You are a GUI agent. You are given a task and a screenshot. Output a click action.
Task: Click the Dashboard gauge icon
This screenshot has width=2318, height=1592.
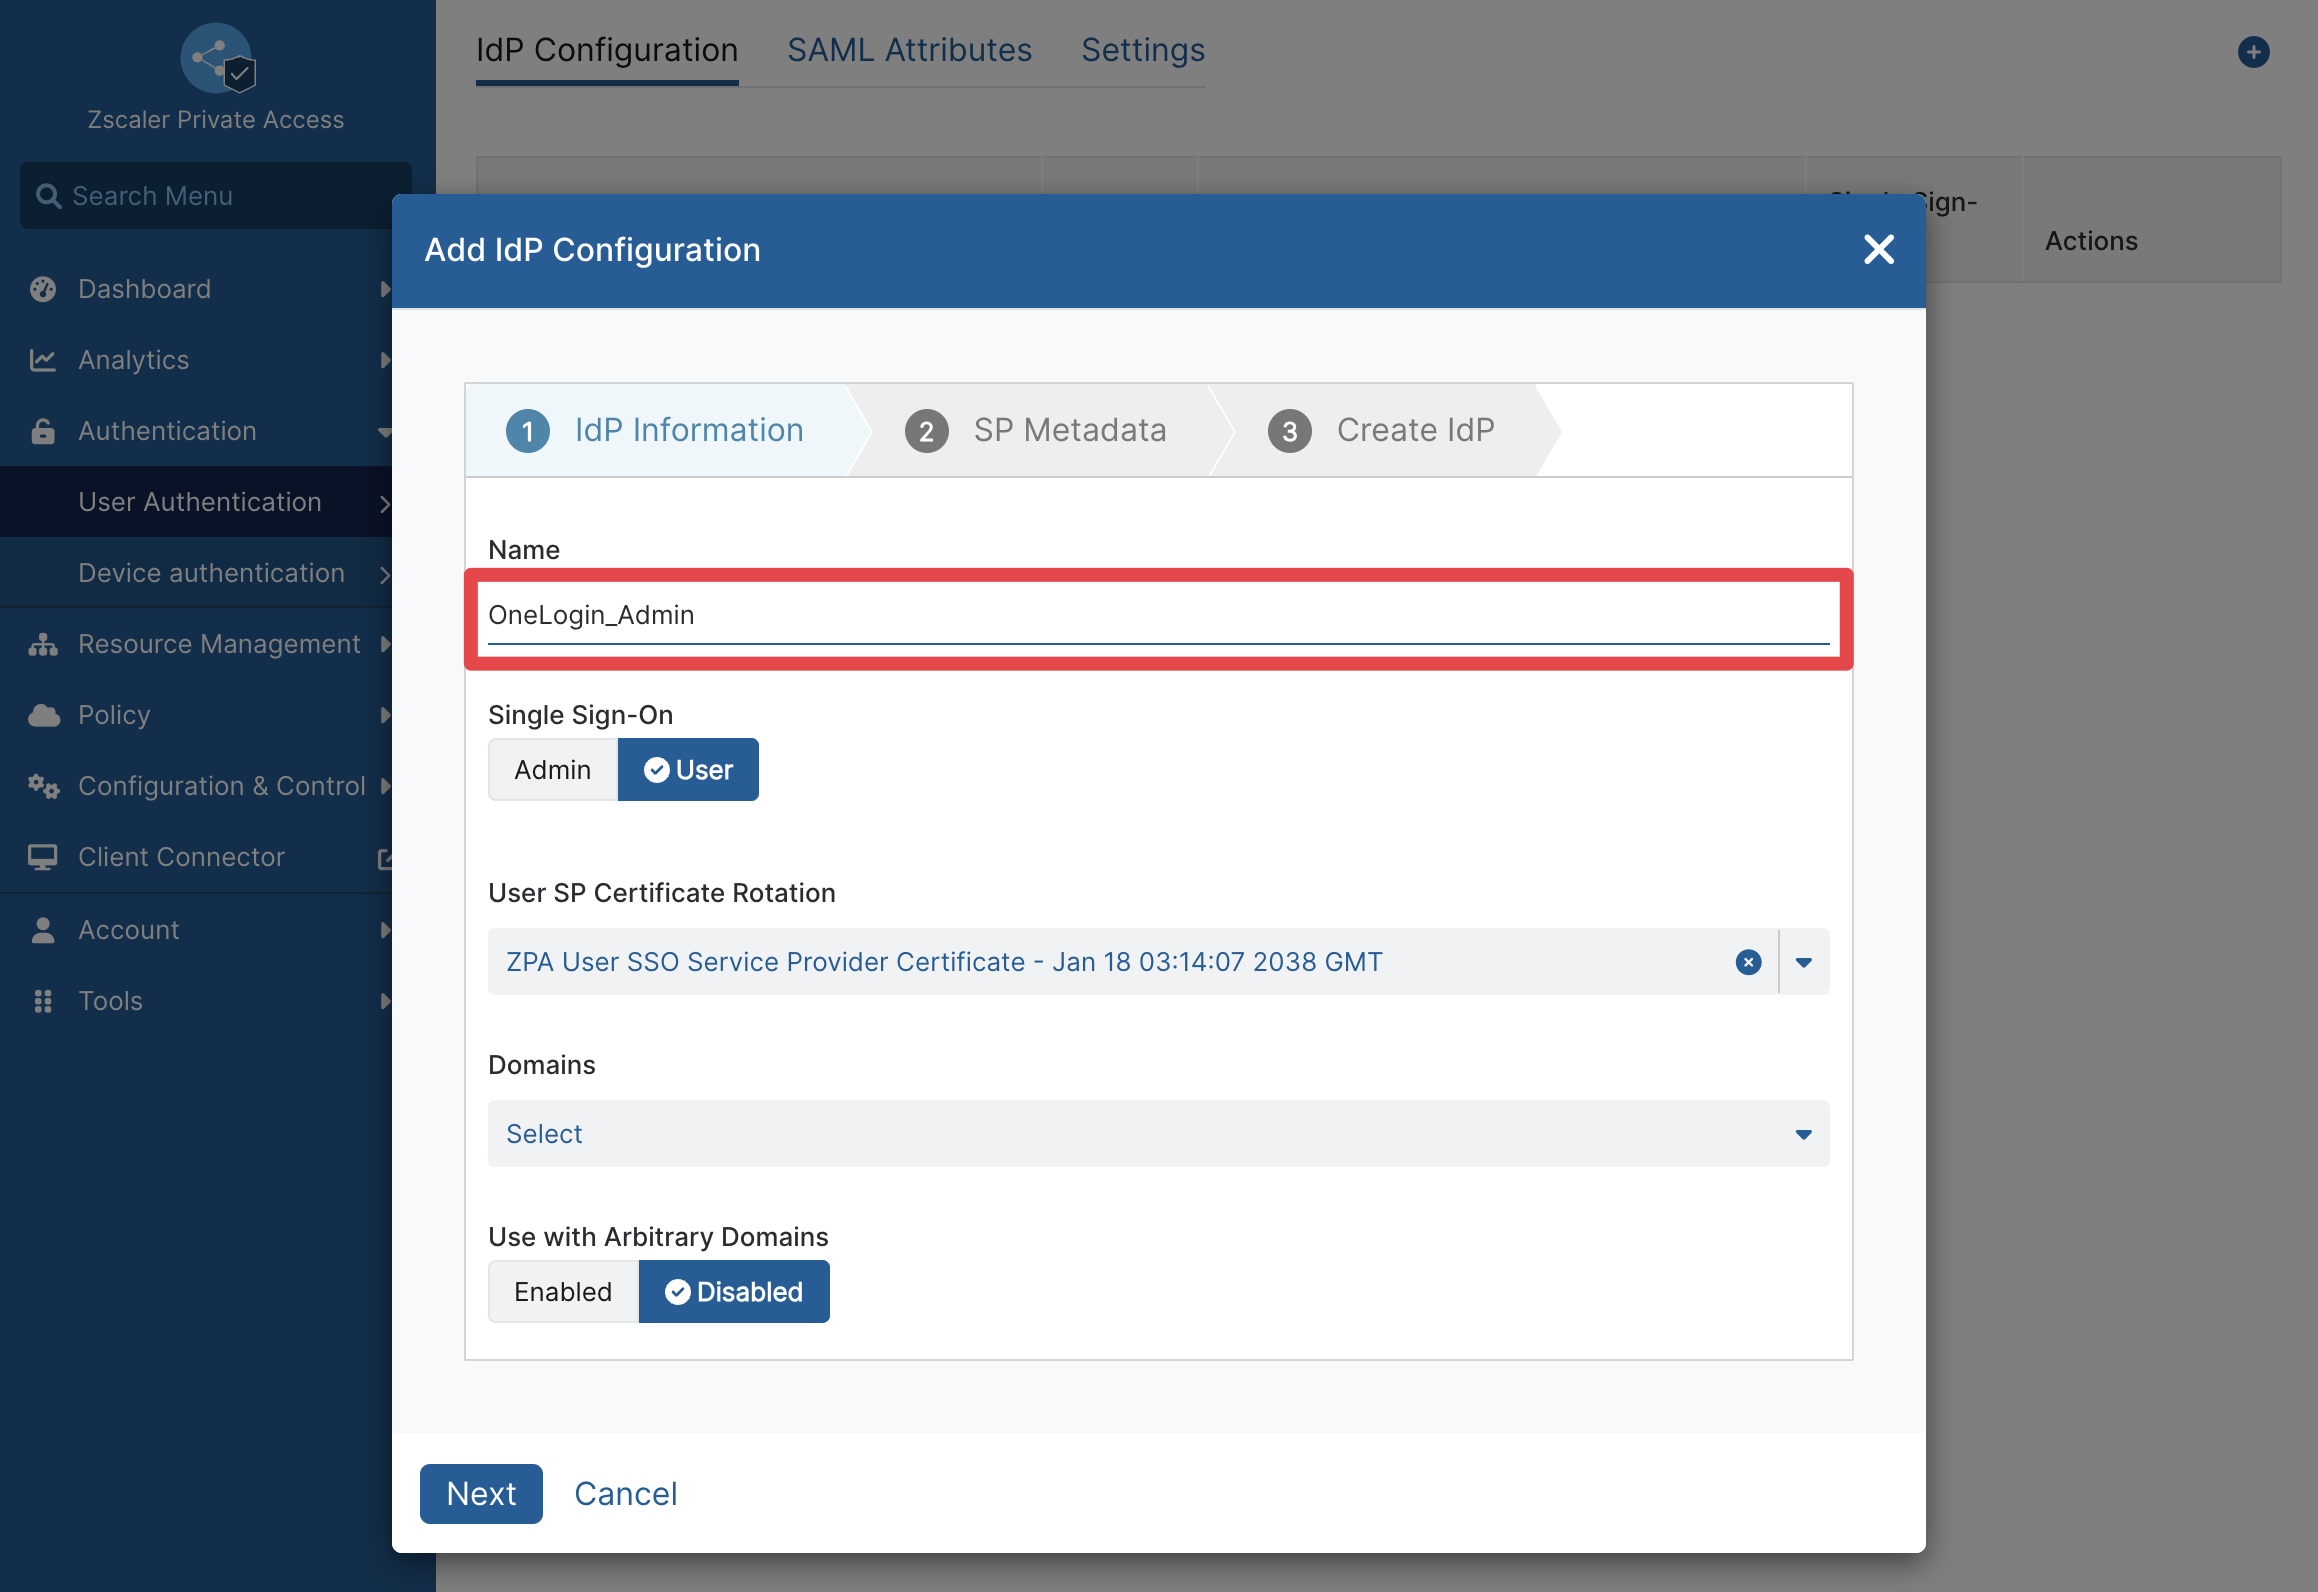coord(43,289)
